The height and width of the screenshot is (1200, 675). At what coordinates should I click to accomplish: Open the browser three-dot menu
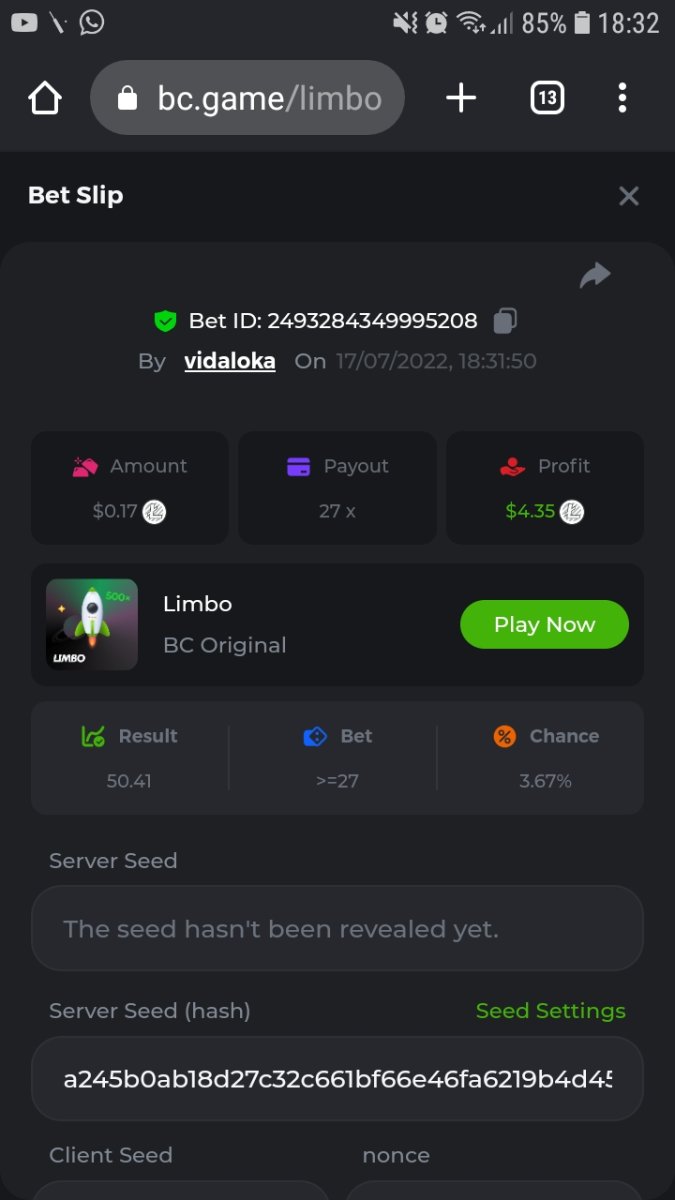coord(622,98)
